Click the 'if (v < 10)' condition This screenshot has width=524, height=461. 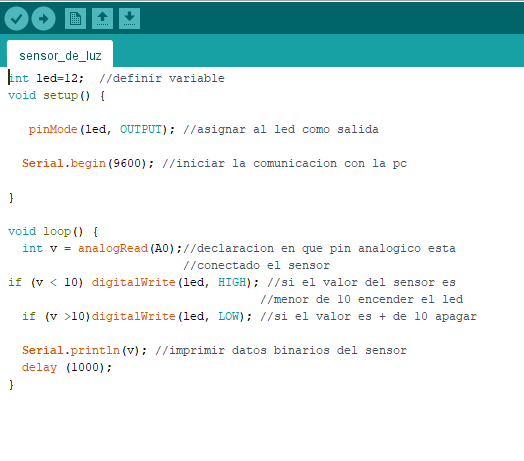point(46,283)
